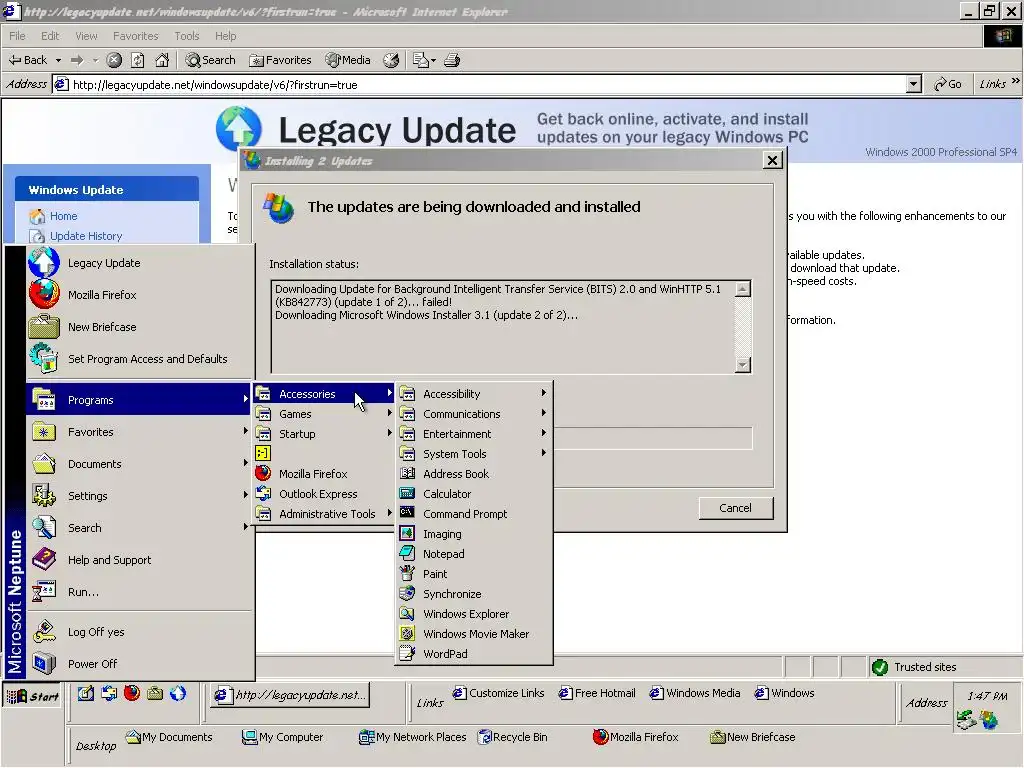
Task: Click the unnamed yellow program icon
Action: point(263,453)
